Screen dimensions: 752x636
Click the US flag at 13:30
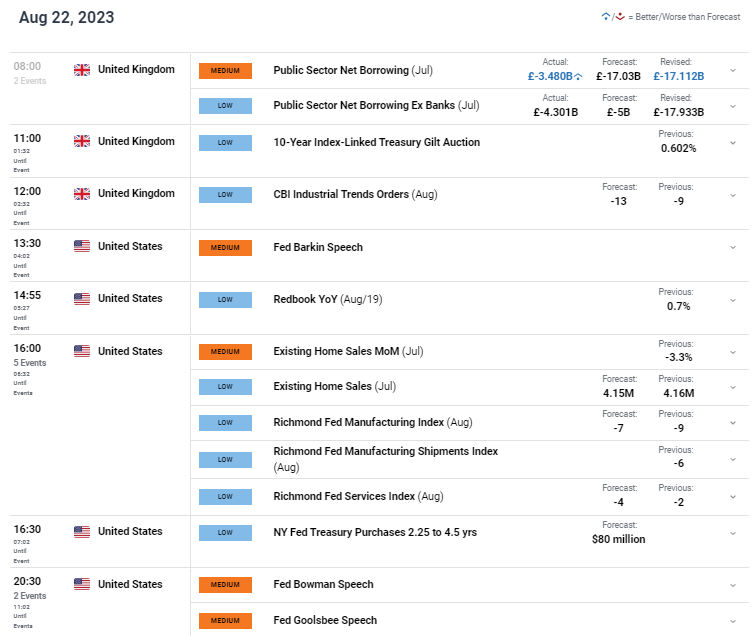pos(82,246)
